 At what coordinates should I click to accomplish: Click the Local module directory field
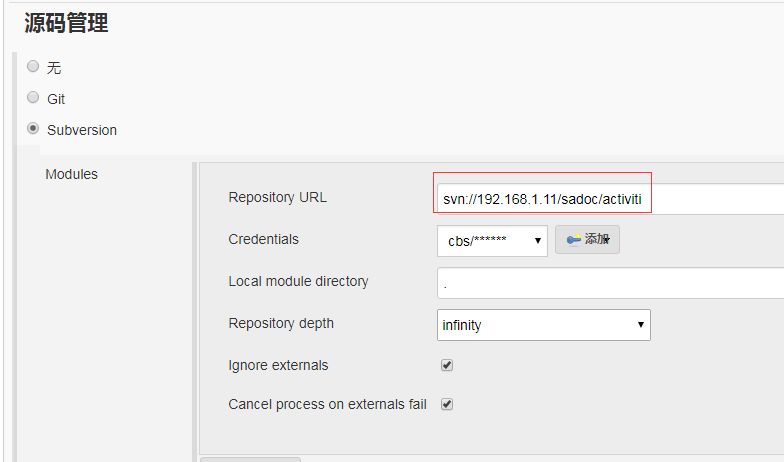(x=610, y=283)
